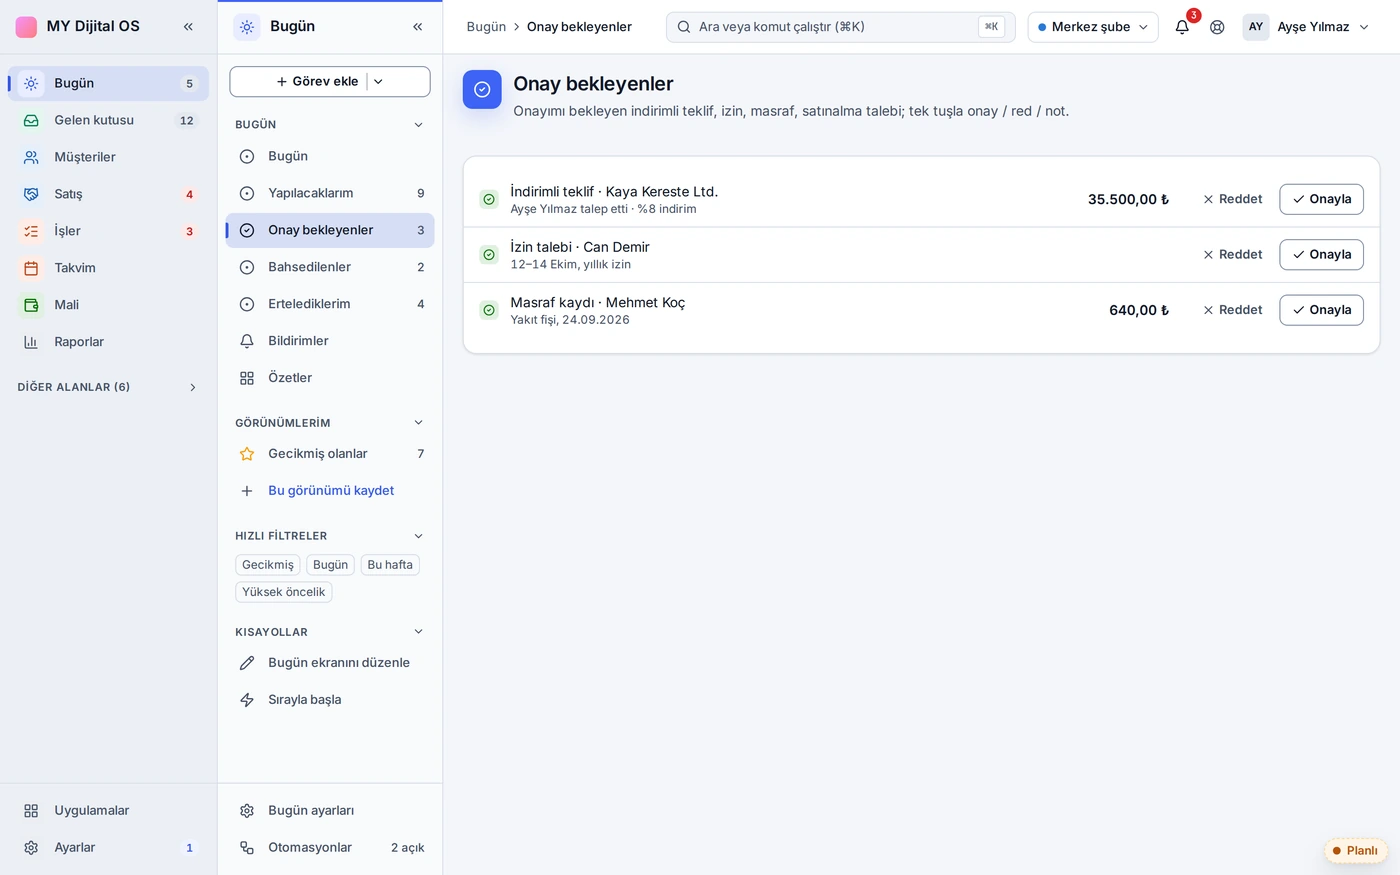Viewport: 1400px width, 875px height.
Task: Open the Yapılacaklarım list
Action: click(x=330, y=193)
